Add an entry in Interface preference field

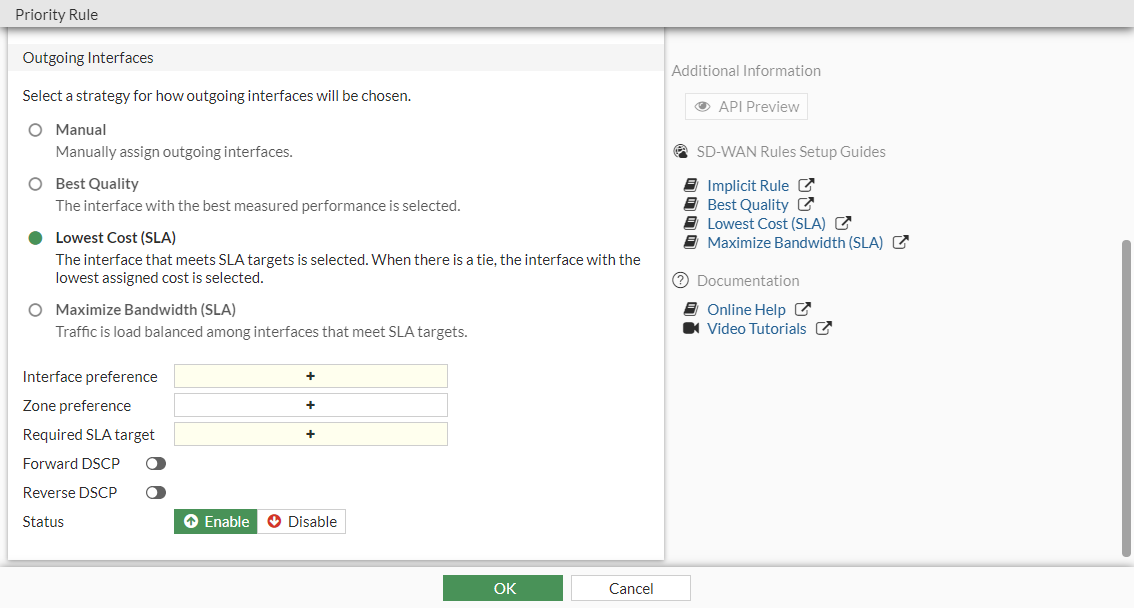[310, 377]
